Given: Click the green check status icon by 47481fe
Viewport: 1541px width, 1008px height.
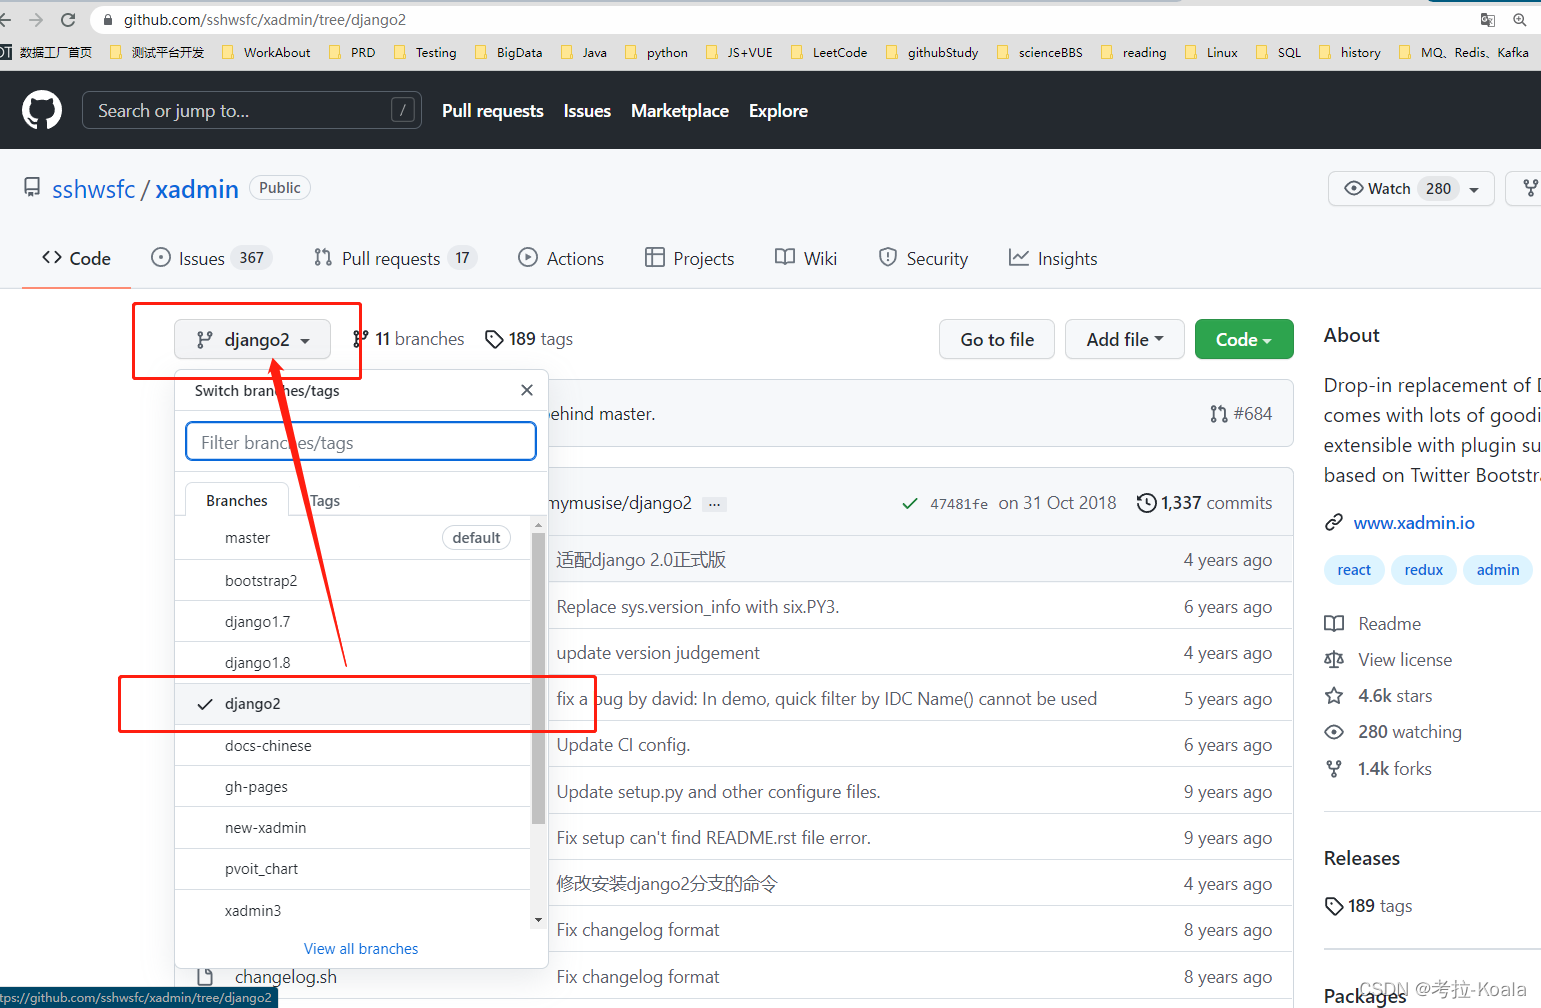Looking at the screenshot, I should 909,504.
